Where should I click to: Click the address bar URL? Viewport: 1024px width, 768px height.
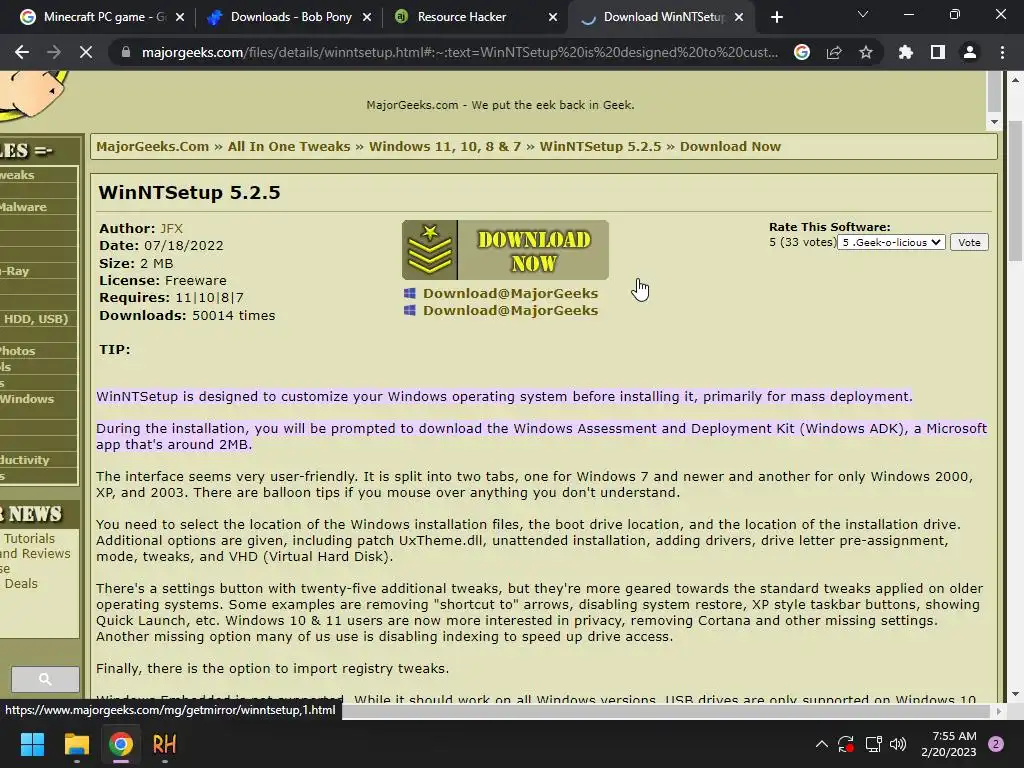coord(460,52)
